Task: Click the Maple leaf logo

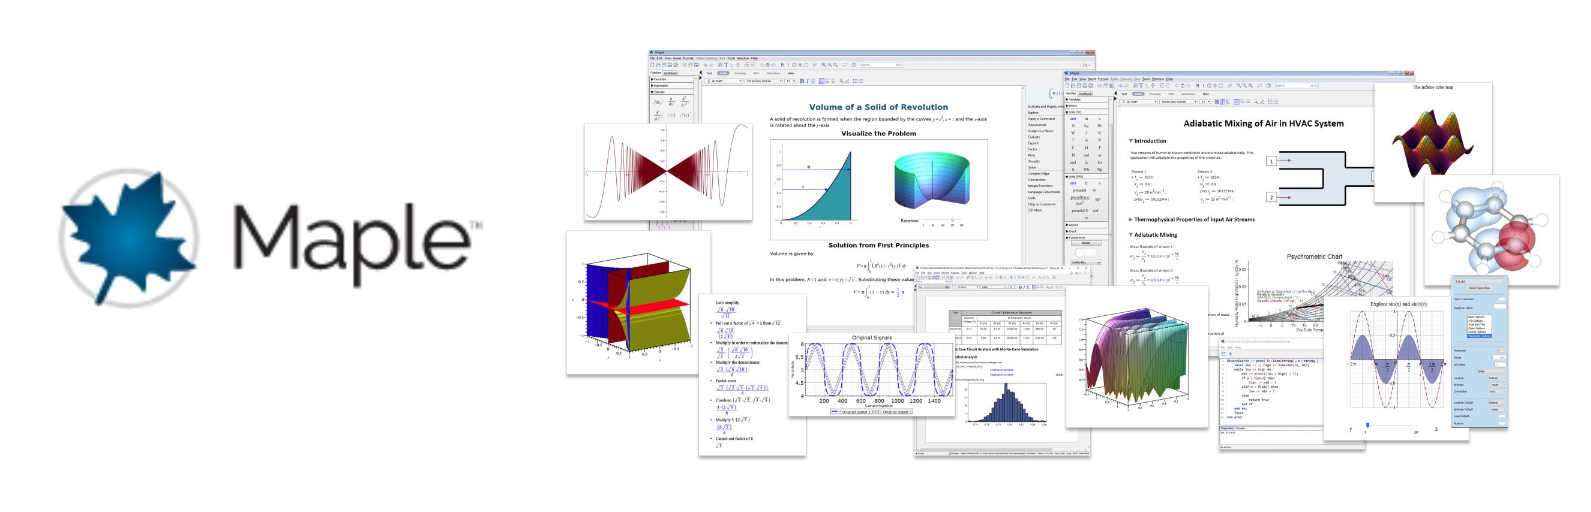Action: (x=129, y=236)
